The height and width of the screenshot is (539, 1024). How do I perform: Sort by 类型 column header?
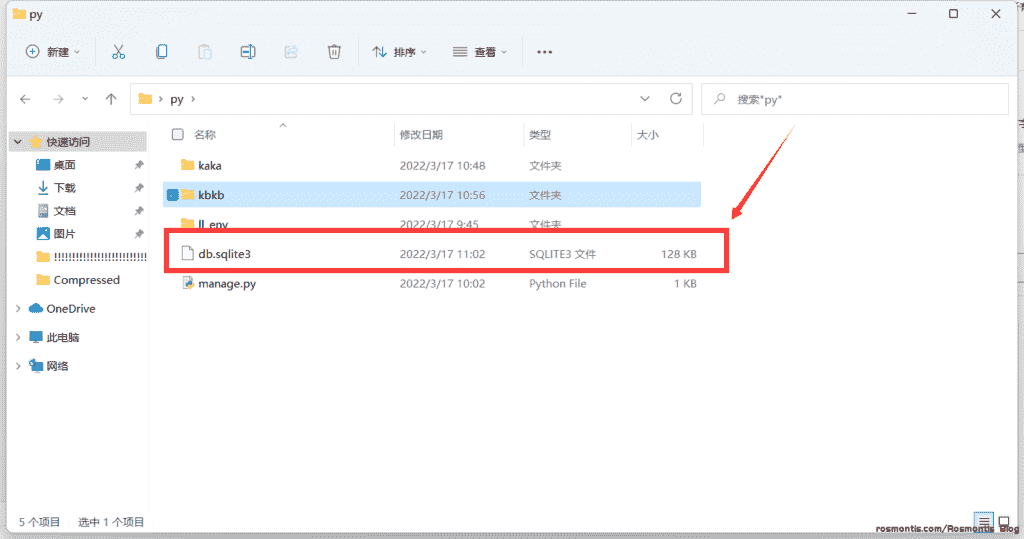(540, 135)
